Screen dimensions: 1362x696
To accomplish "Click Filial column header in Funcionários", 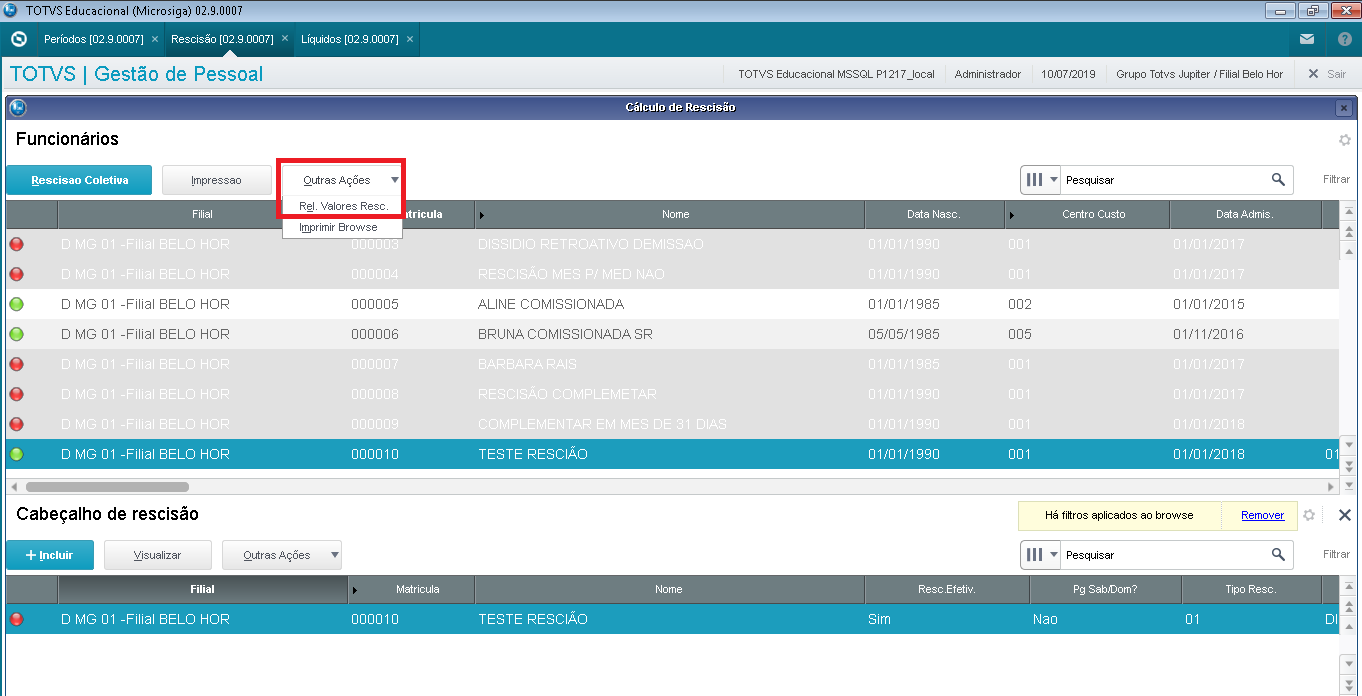I will click(202, 215).
